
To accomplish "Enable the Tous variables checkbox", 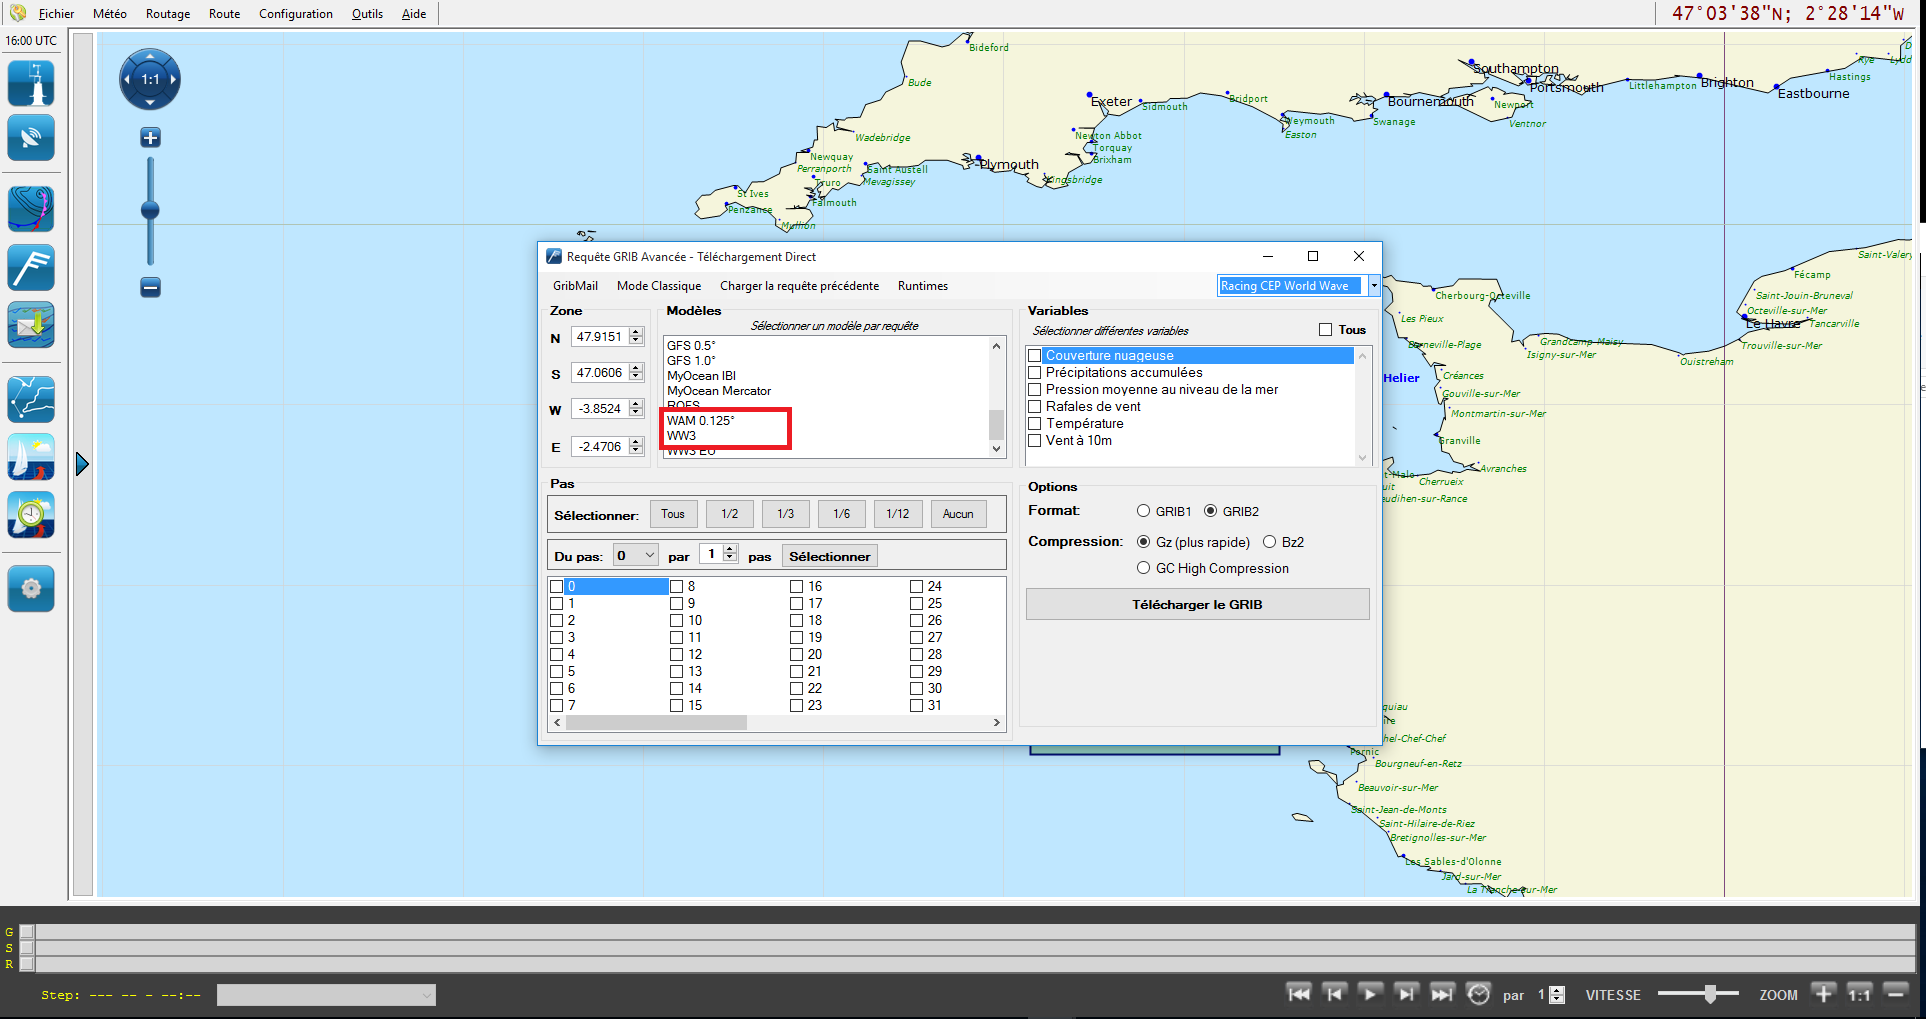I will point(1325,330).
